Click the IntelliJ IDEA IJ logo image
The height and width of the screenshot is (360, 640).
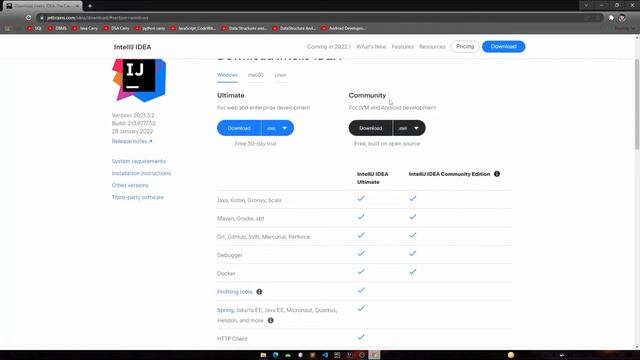pos(139,80)
